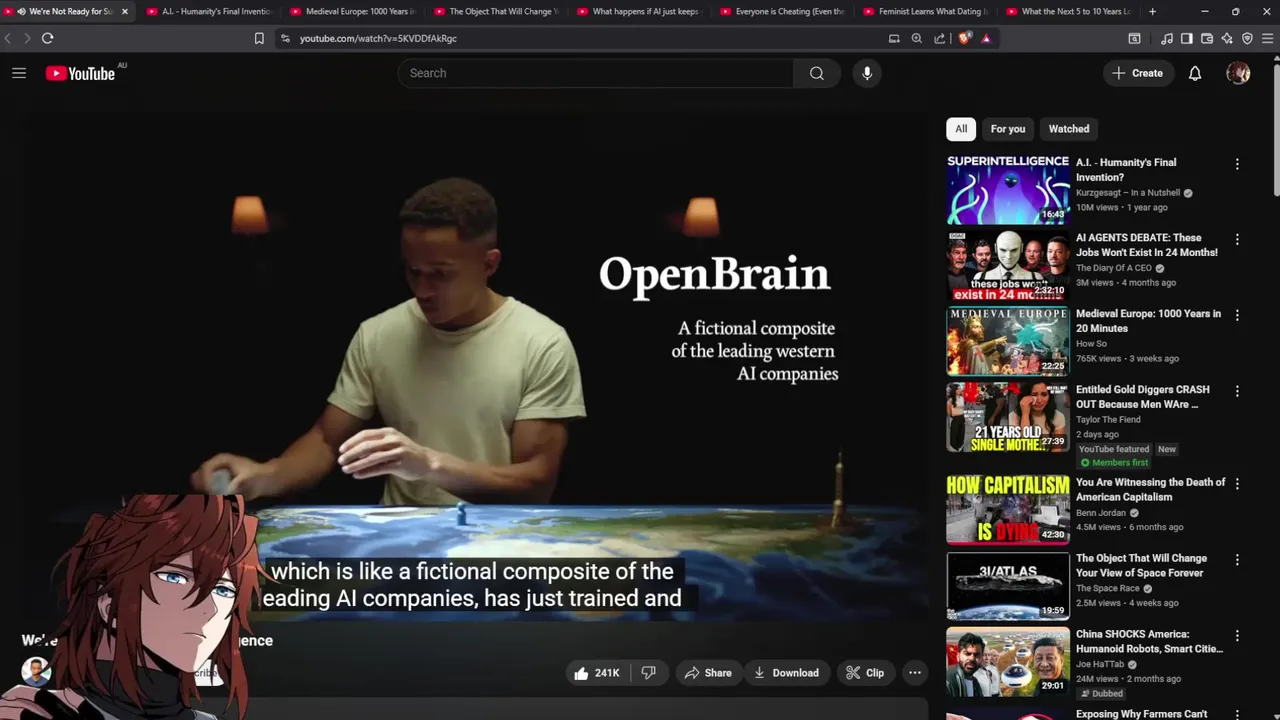
Task: Open Brave Wallet icon
Action: click(x=1207, y=38)
